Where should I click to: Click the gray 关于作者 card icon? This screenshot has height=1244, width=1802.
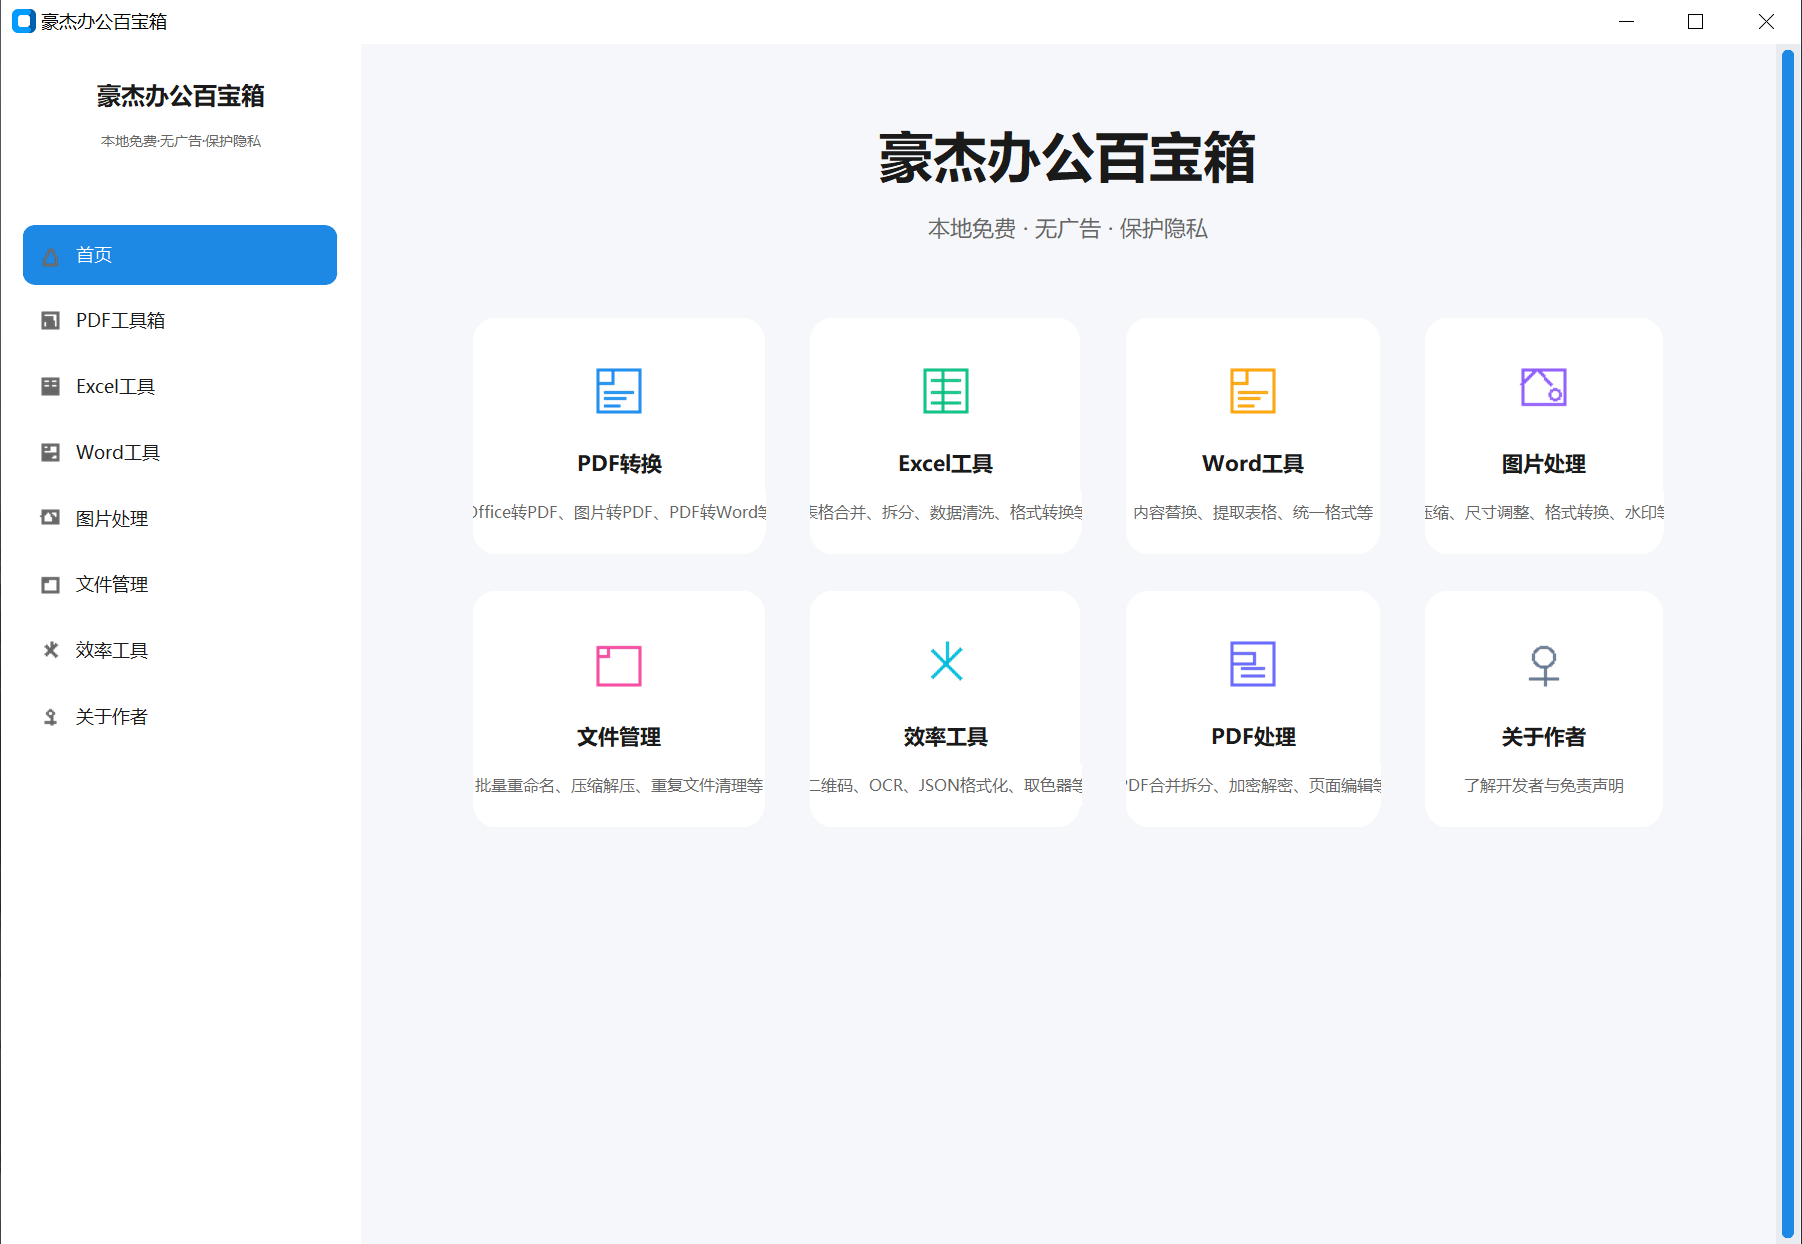click(x=1544, y=665)
